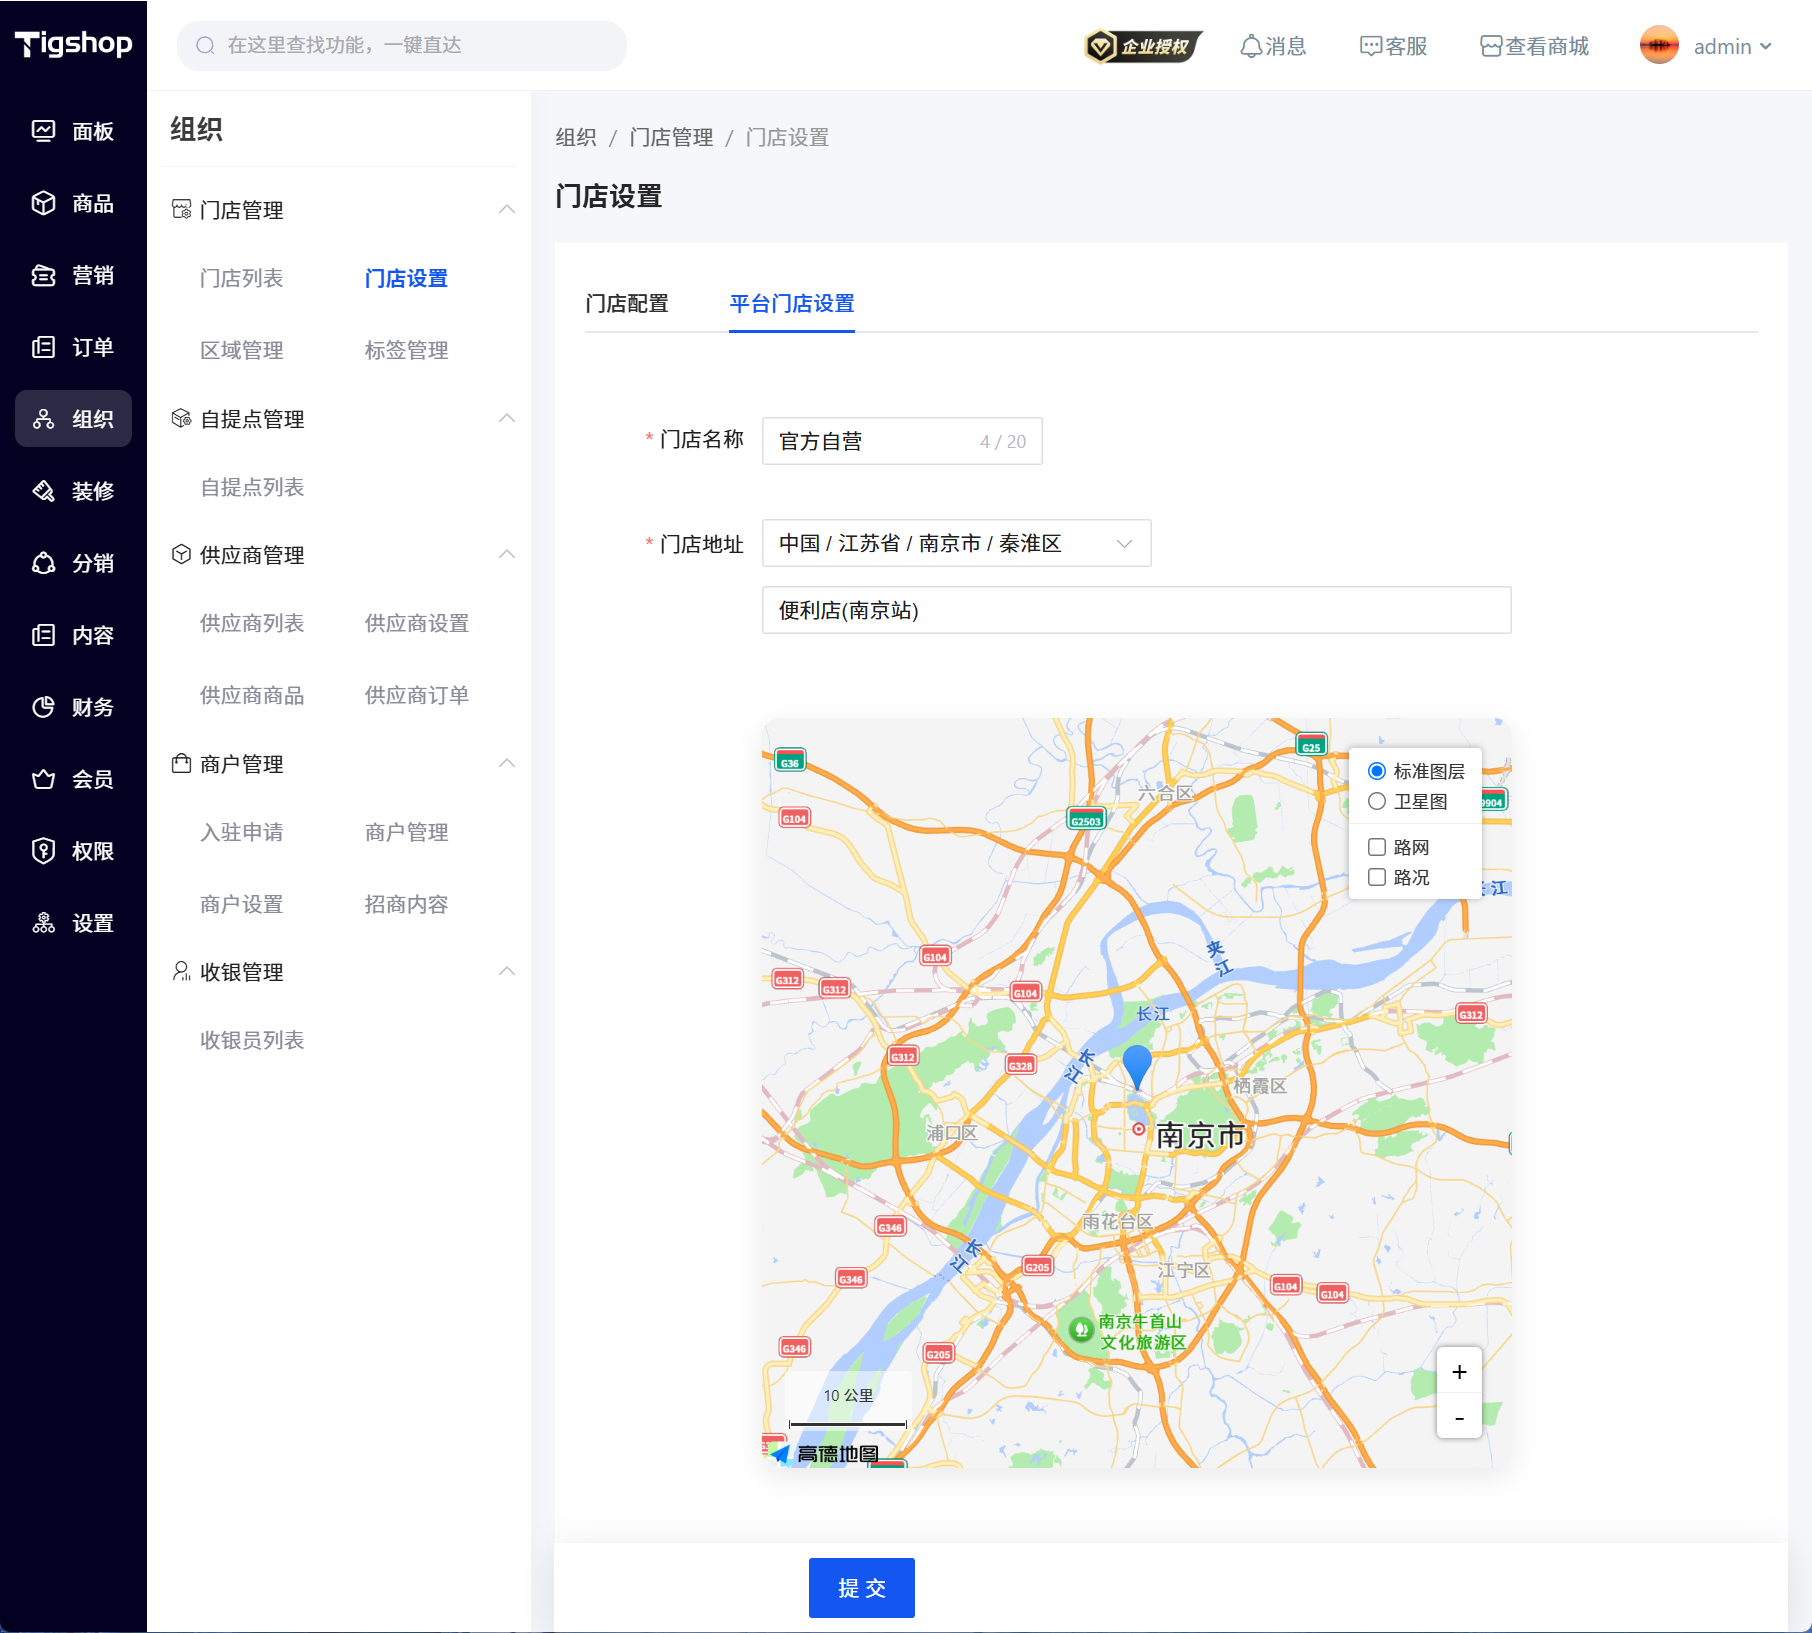This screenshot has width=1812, height=1633.
Task: Open 供应商列表 in the side menu
Action: (x=252, y=623)
